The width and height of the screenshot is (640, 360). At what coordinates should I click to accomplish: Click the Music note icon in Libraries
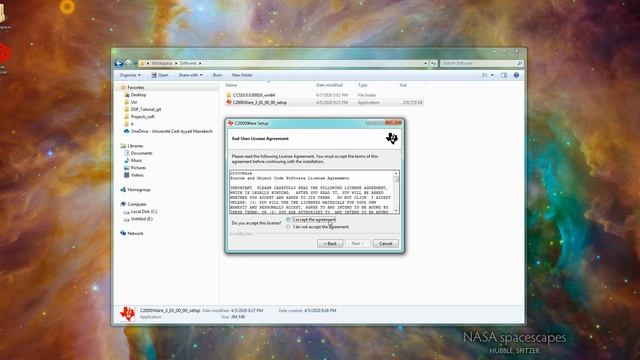[127, 160]
